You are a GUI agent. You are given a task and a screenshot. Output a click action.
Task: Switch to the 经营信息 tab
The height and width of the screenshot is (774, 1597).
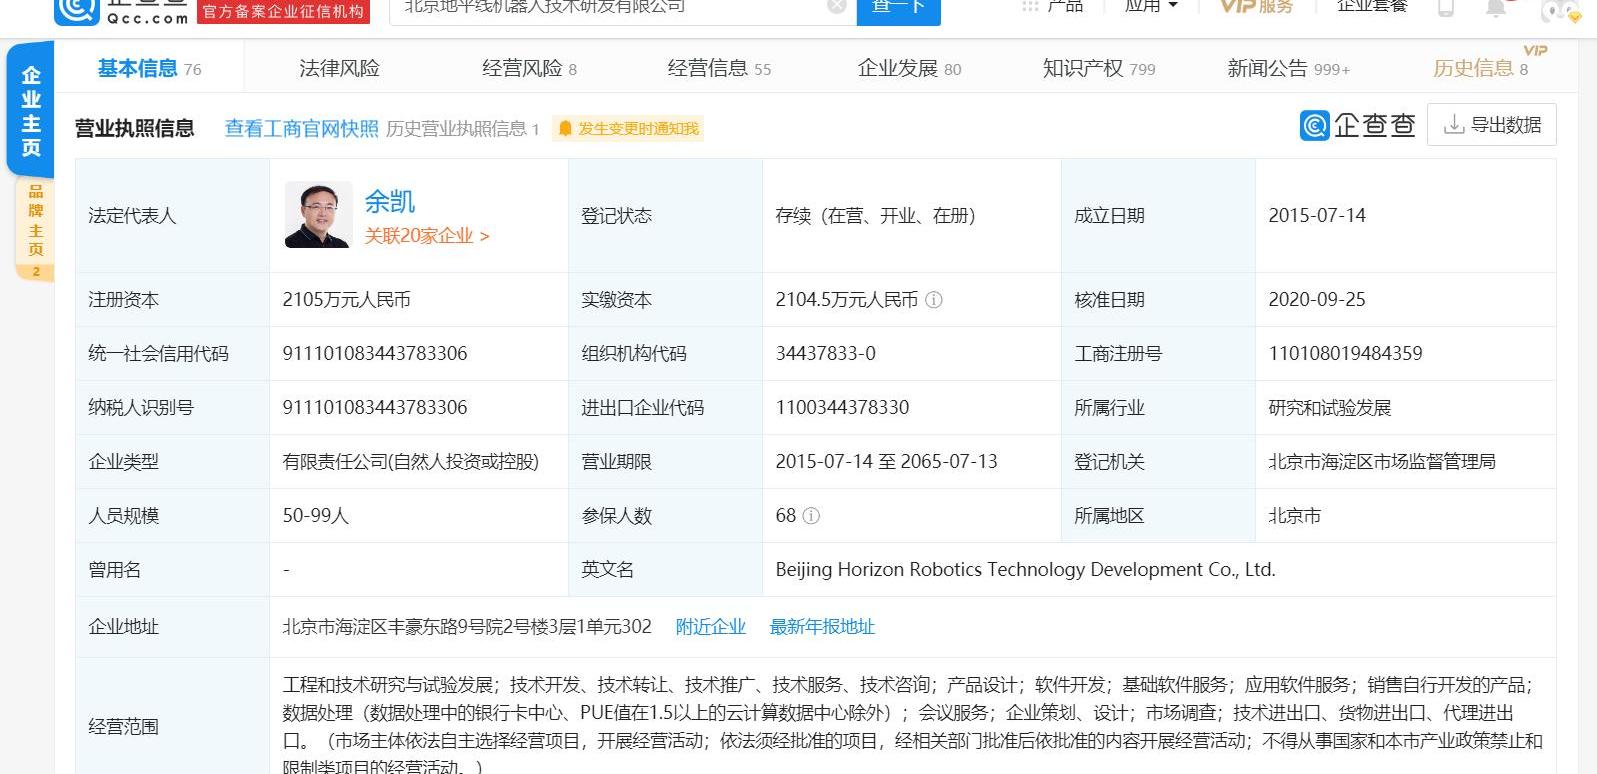719,68
